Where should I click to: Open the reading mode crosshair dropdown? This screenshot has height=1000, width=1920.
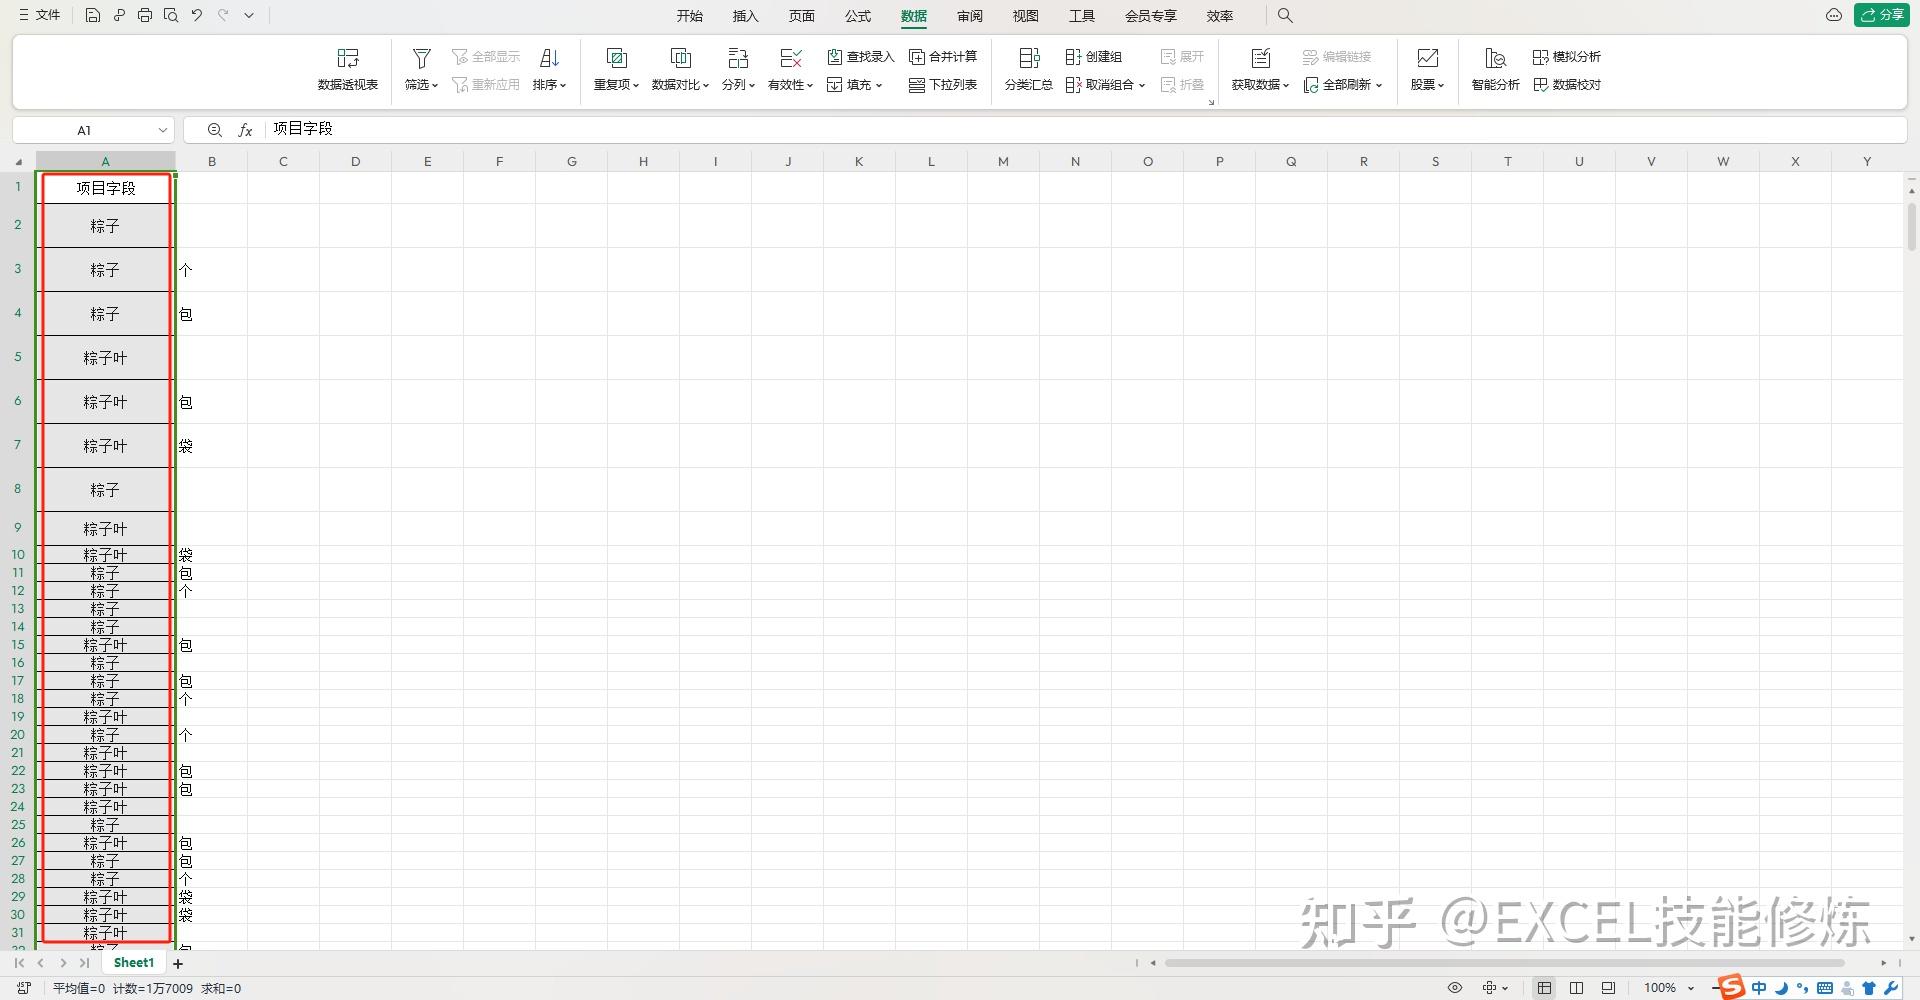pos(1495,988)
